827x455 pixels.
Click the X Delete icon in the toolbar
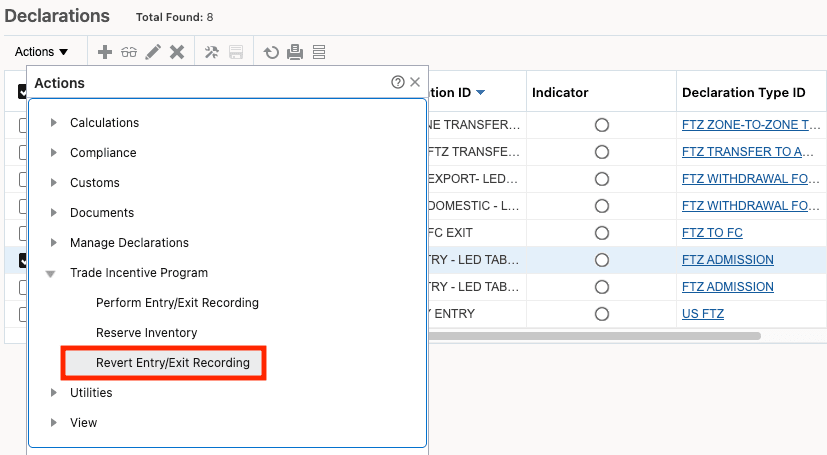pyautogui.click(x=177, y=52)
